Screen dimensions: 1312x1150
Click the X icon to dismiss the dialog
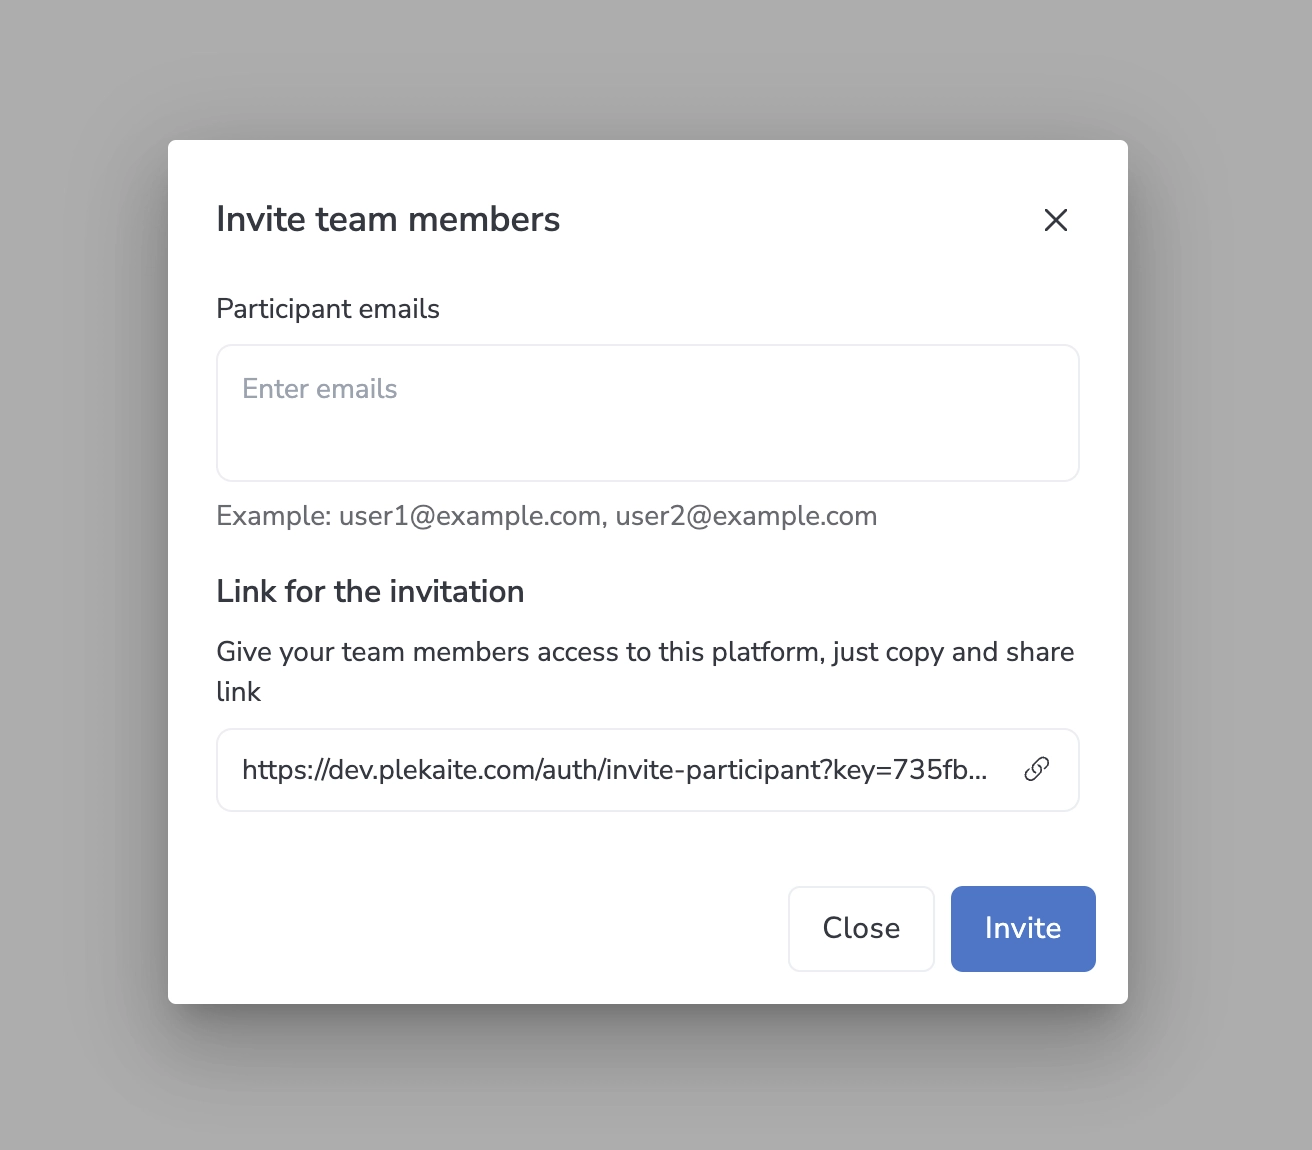click(1056, 220)
